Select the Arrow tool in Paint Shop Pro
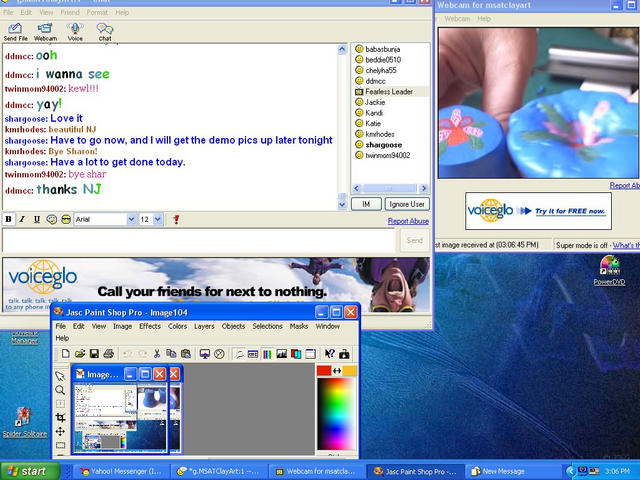Viewport: 640px width, 480px height. (x=60, y=376)
